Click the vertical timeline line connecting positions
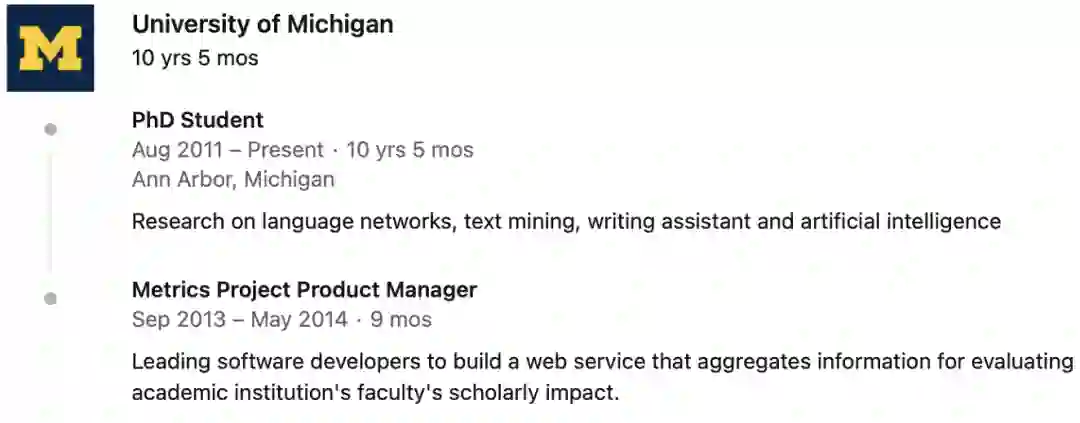The height and width of the screenshot is (423, 1080). tap(51, 212)
